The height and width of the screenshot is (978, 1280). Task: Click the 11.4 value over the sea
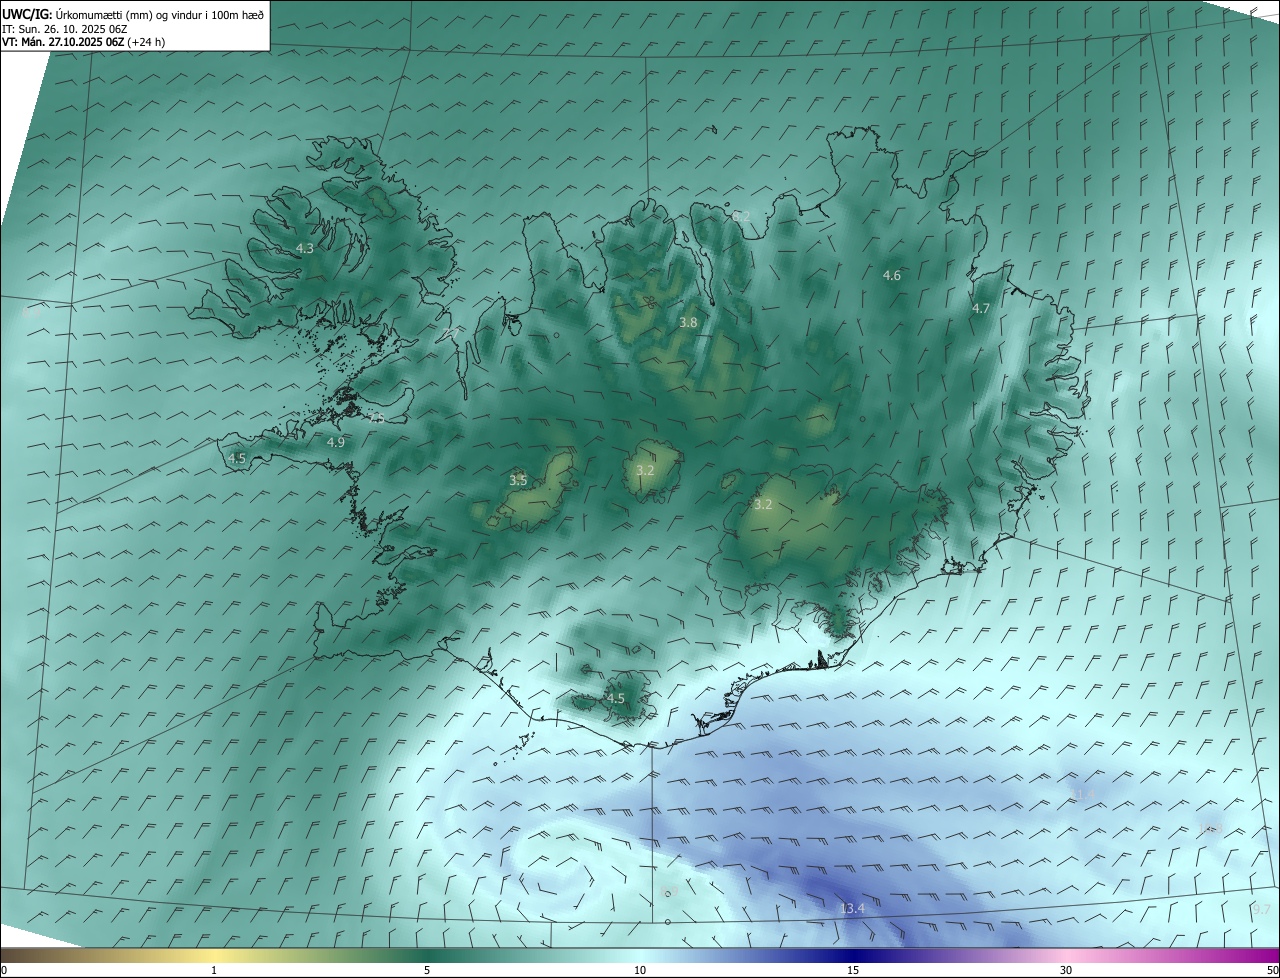click(1082, 794)
